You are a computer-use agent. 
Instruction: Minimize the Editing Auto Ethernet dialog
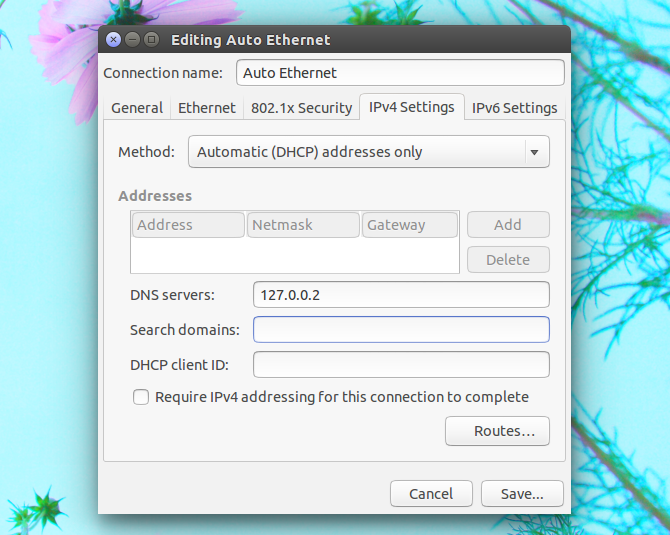(132, 40)
